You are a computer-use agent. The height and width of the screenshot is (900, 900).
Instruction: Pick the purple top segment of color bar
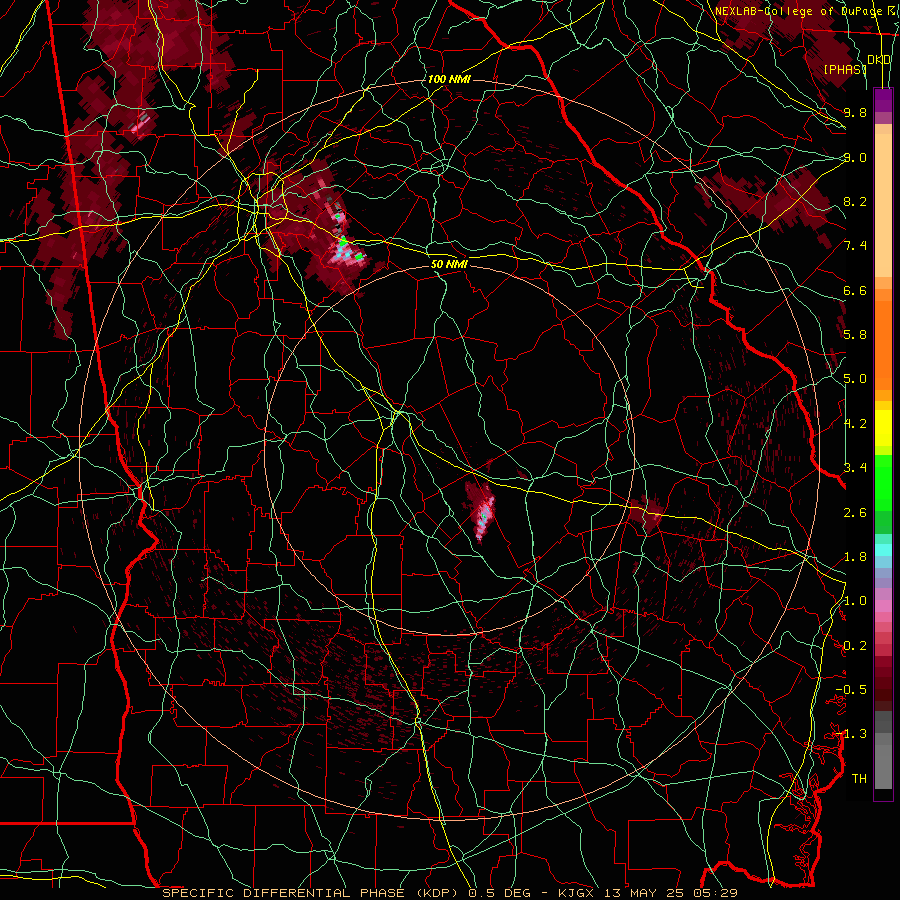pyautogui.click(x=883, y=100)
